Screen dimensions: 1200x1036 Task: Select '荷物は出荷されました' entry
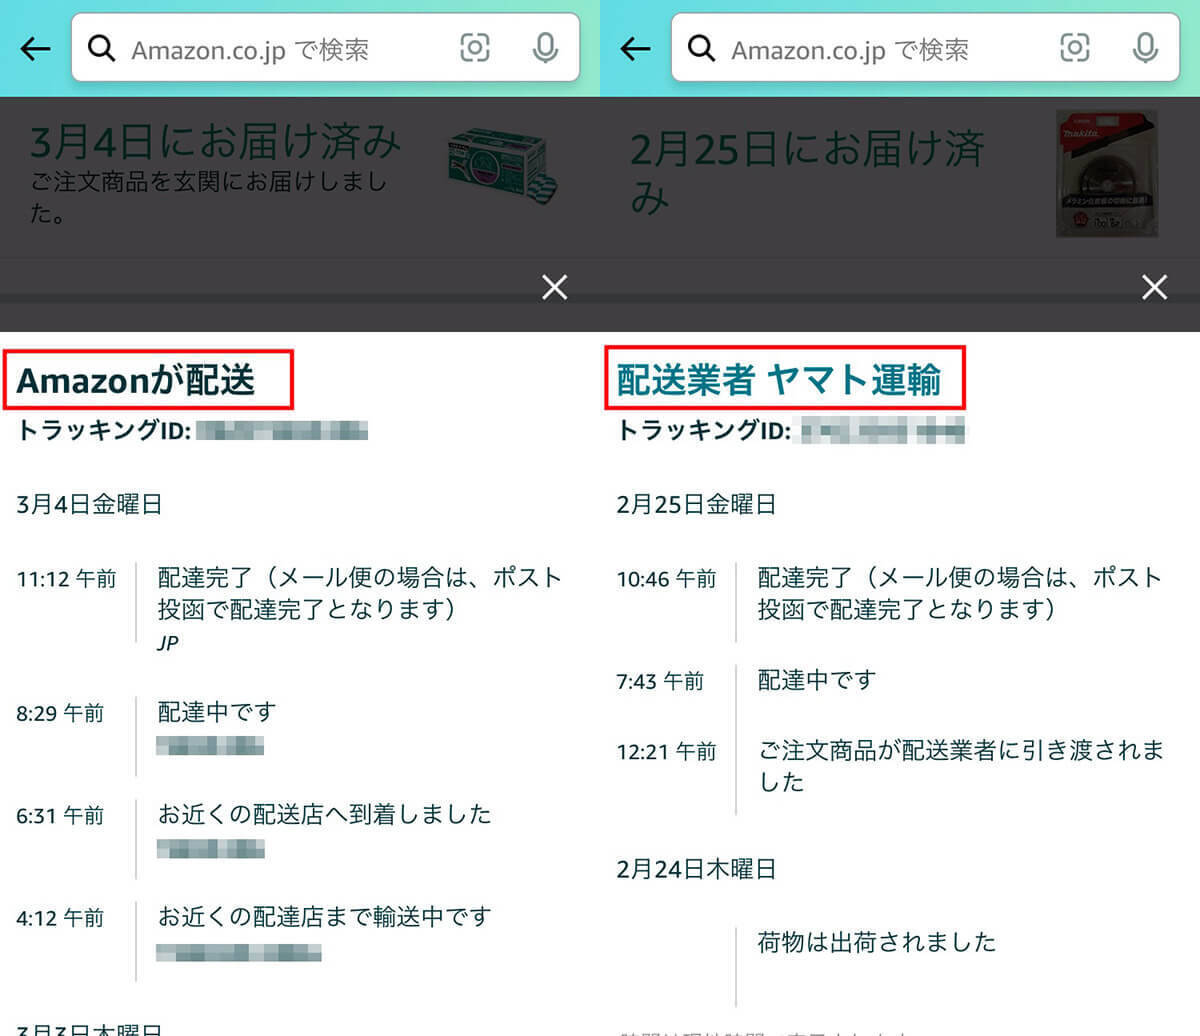(877, 942)
